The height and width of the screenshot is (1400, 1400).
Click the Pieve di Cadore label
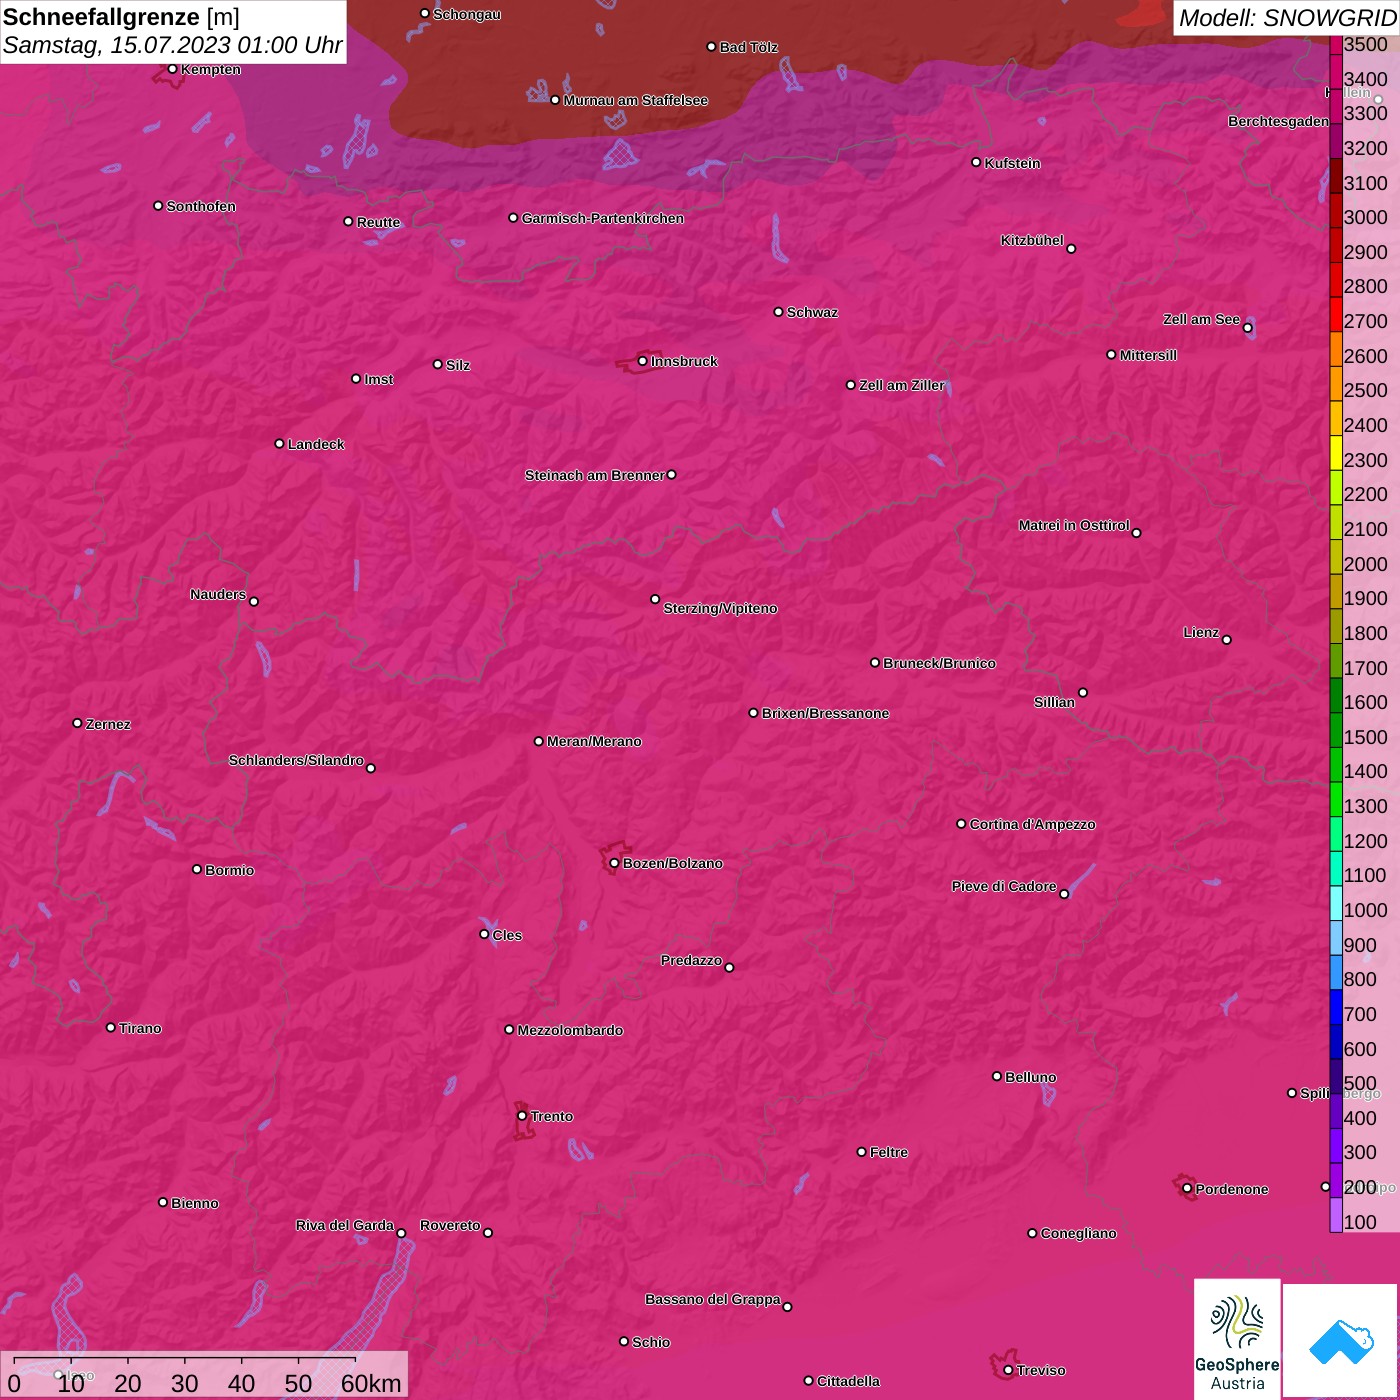[x=1004, y=886]
